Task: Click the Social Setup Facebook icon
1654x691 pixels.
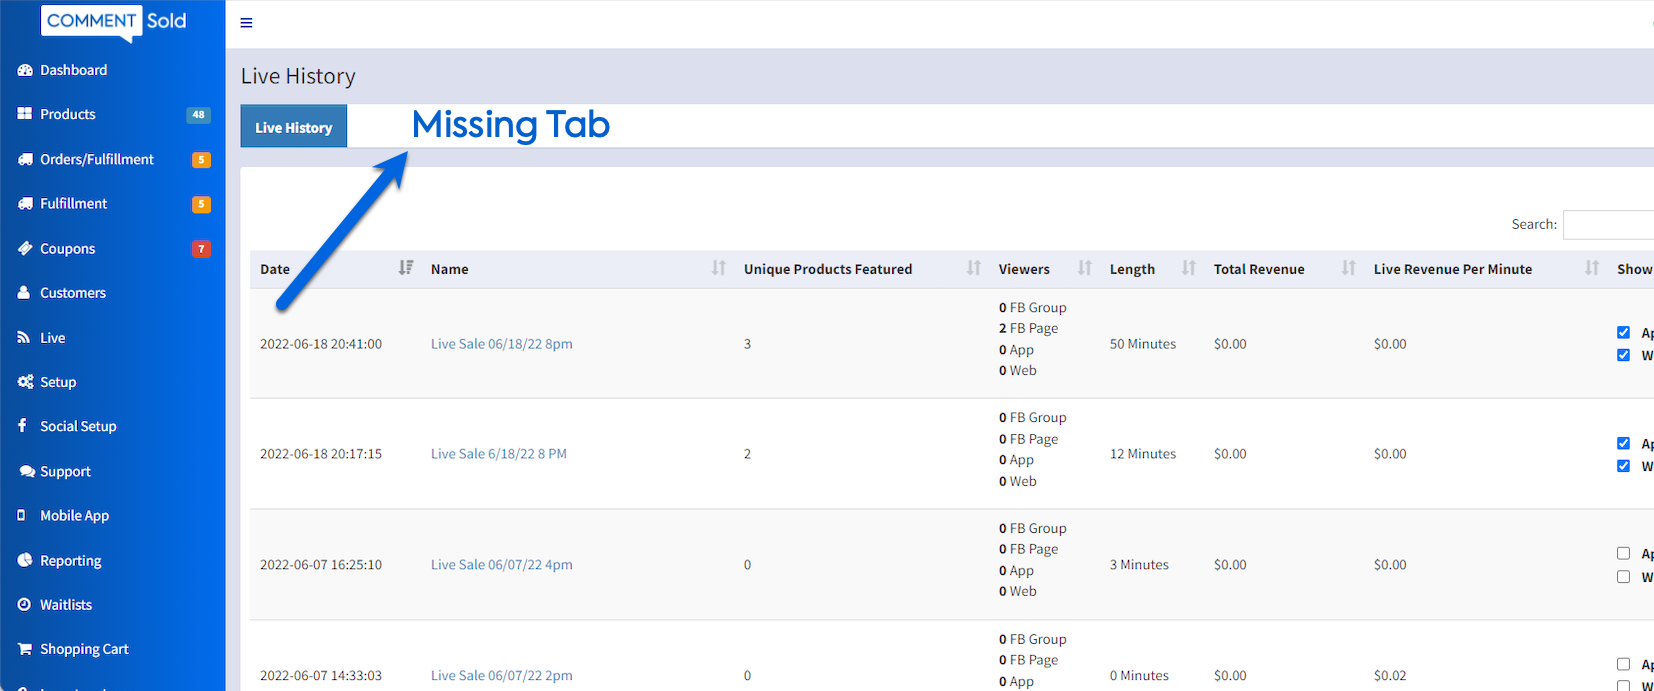Action: pyautogui.click(x=23, y=426)
